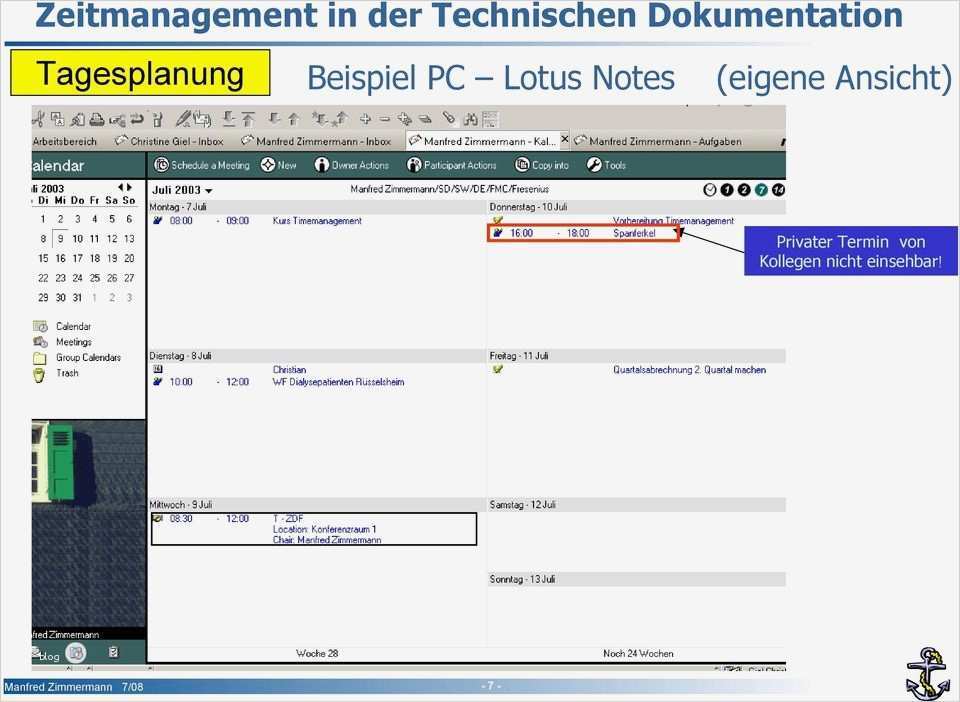Click the plus expand icon in toolbar
The image size is (960, 702).
tap(366, 119)
